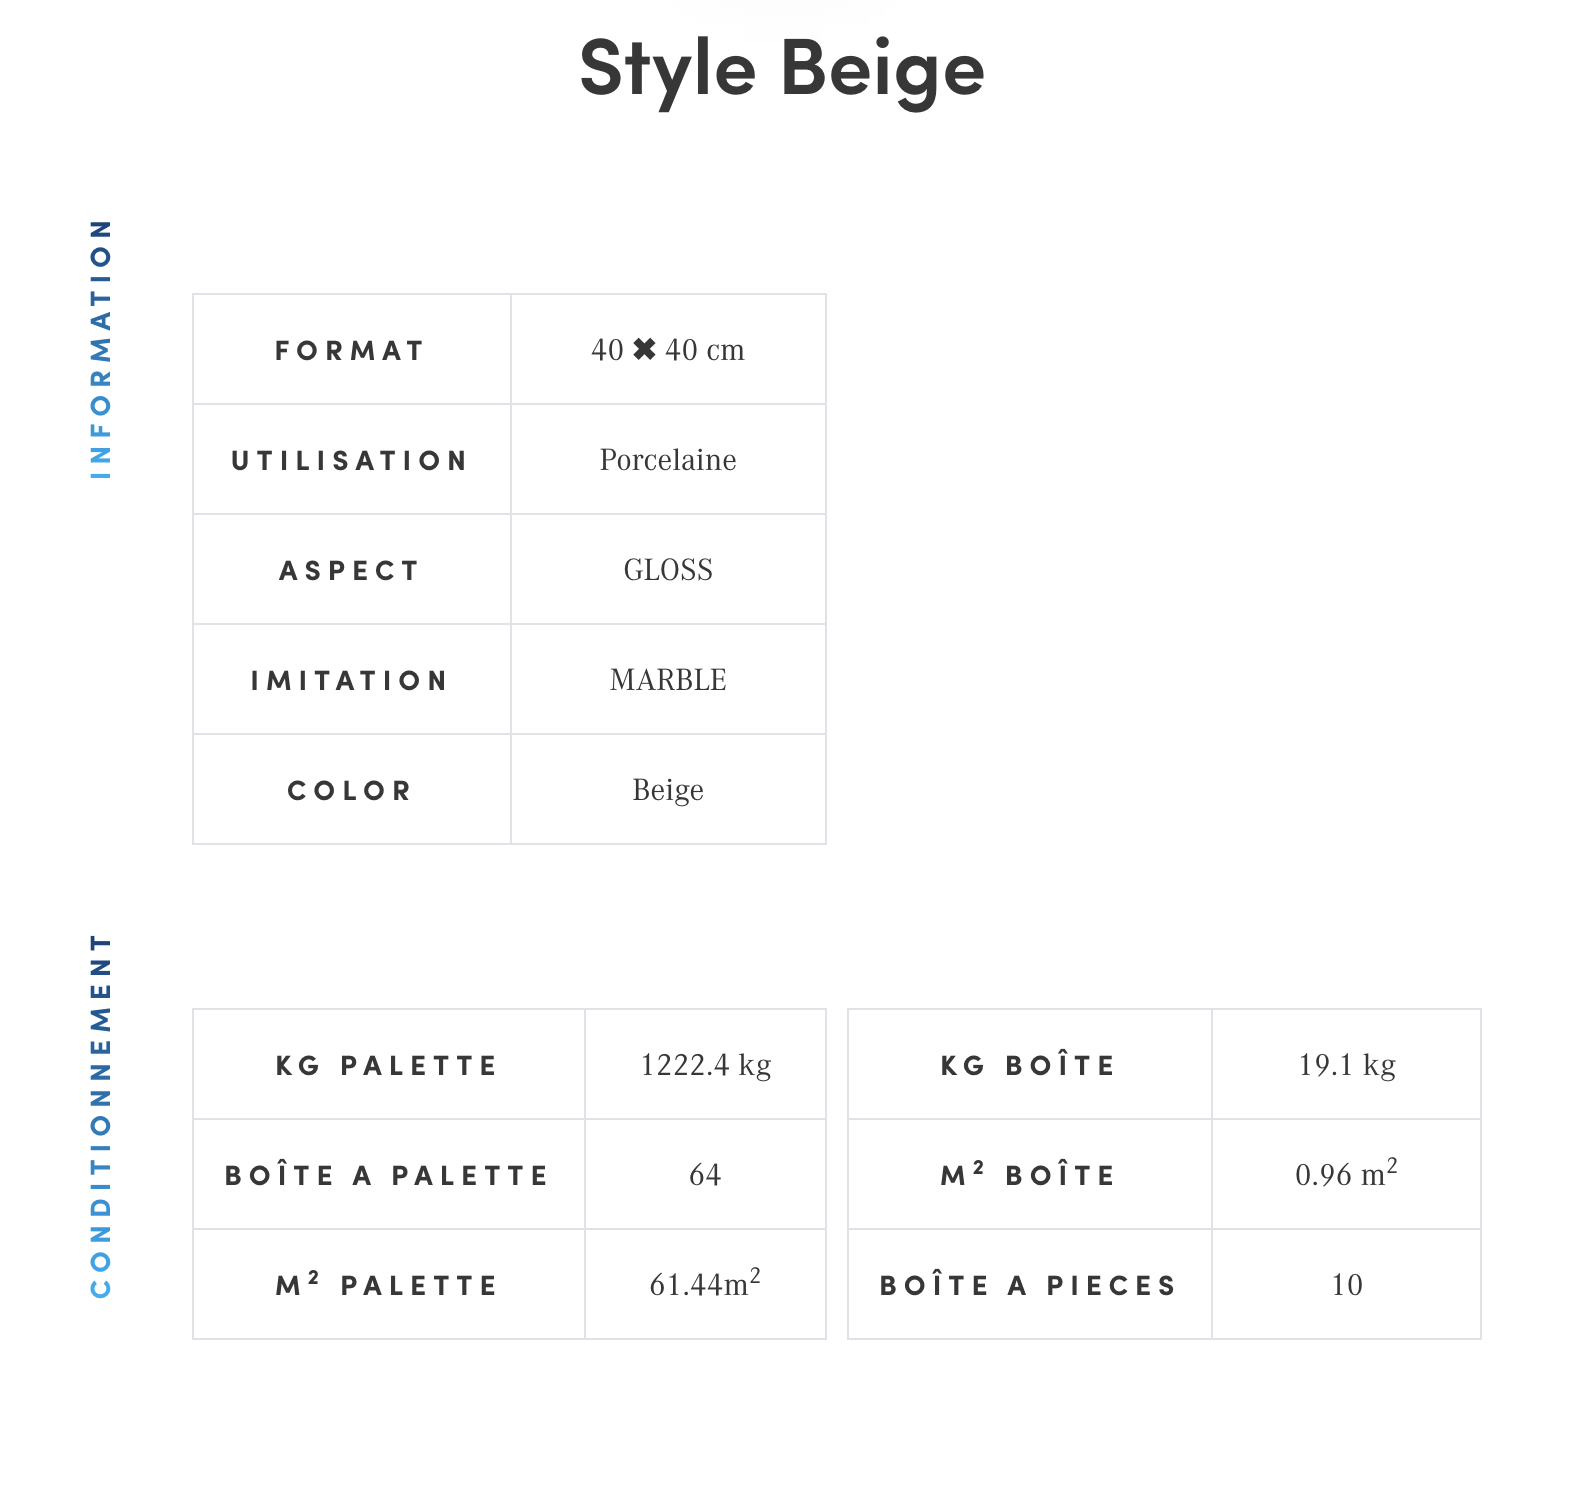Select the 1222.4 kg value

[x=706, y=1065]
